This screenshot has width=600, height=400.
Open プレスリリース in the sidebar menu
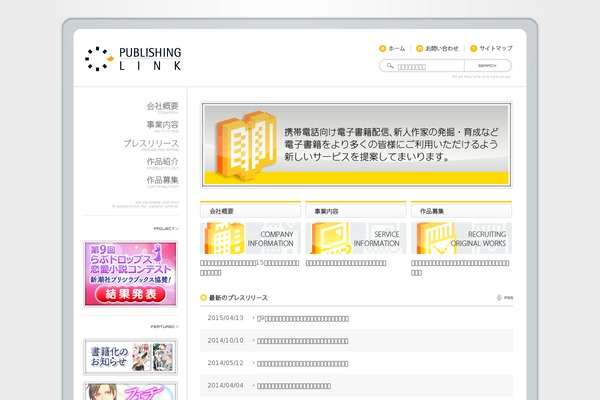tap(151, 145)
